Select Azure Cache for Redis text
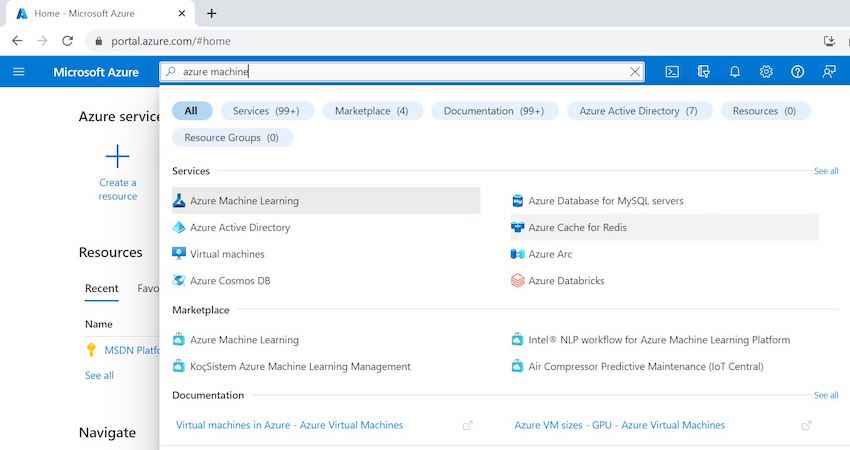Viewport: 850px width, 450px height. click(577, 227)
